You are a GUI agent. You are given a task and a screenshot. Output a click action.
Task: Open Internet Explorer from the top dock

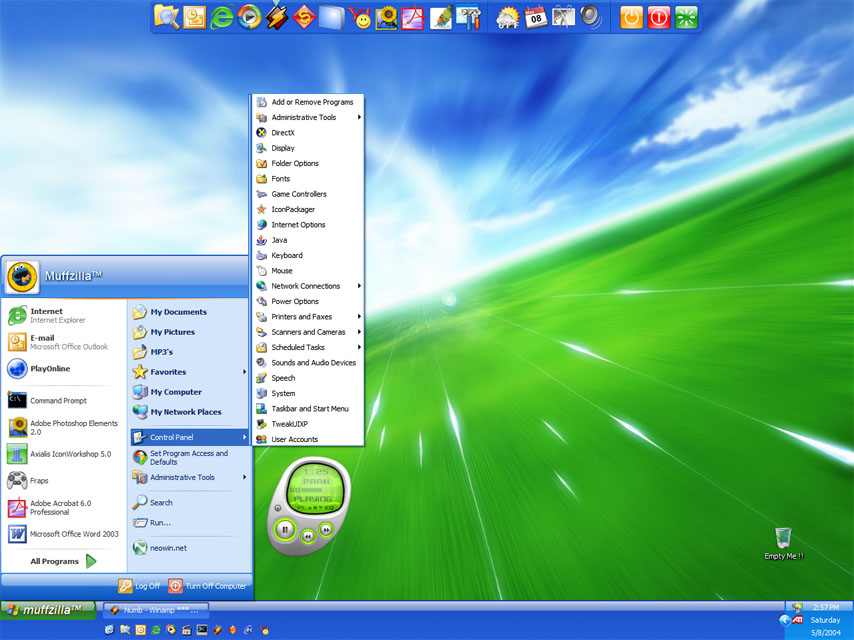point(222,17)
